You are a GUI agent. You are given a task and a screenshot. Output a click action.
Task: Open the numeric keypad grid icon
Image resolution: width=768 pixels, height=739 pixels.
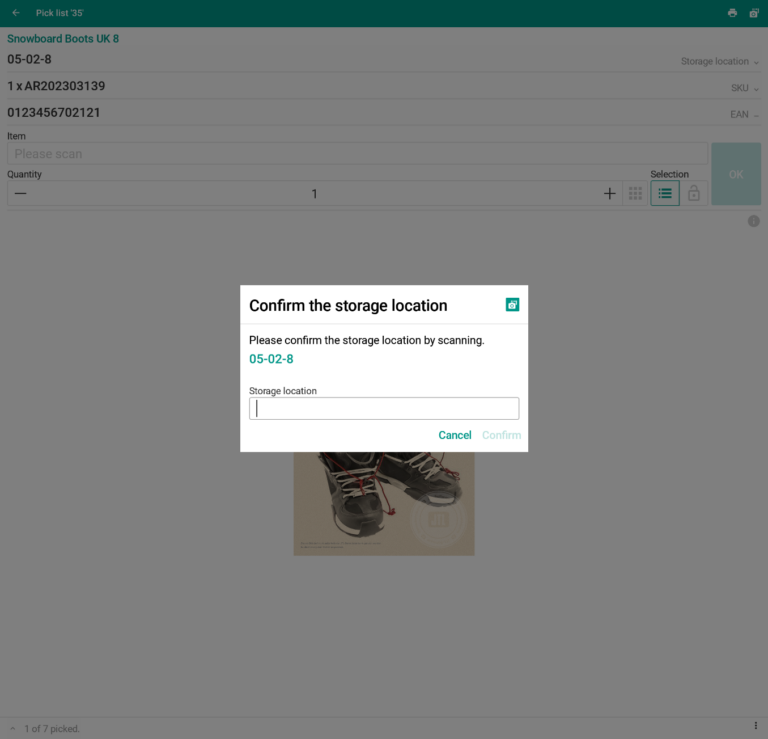tap(635, 193)
